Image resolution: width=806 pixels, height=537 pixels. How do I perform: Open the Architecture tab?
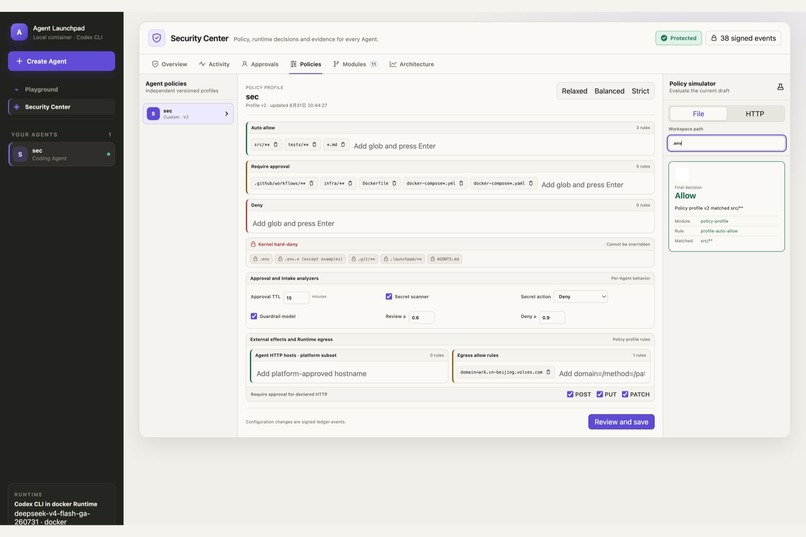point(412,64)
